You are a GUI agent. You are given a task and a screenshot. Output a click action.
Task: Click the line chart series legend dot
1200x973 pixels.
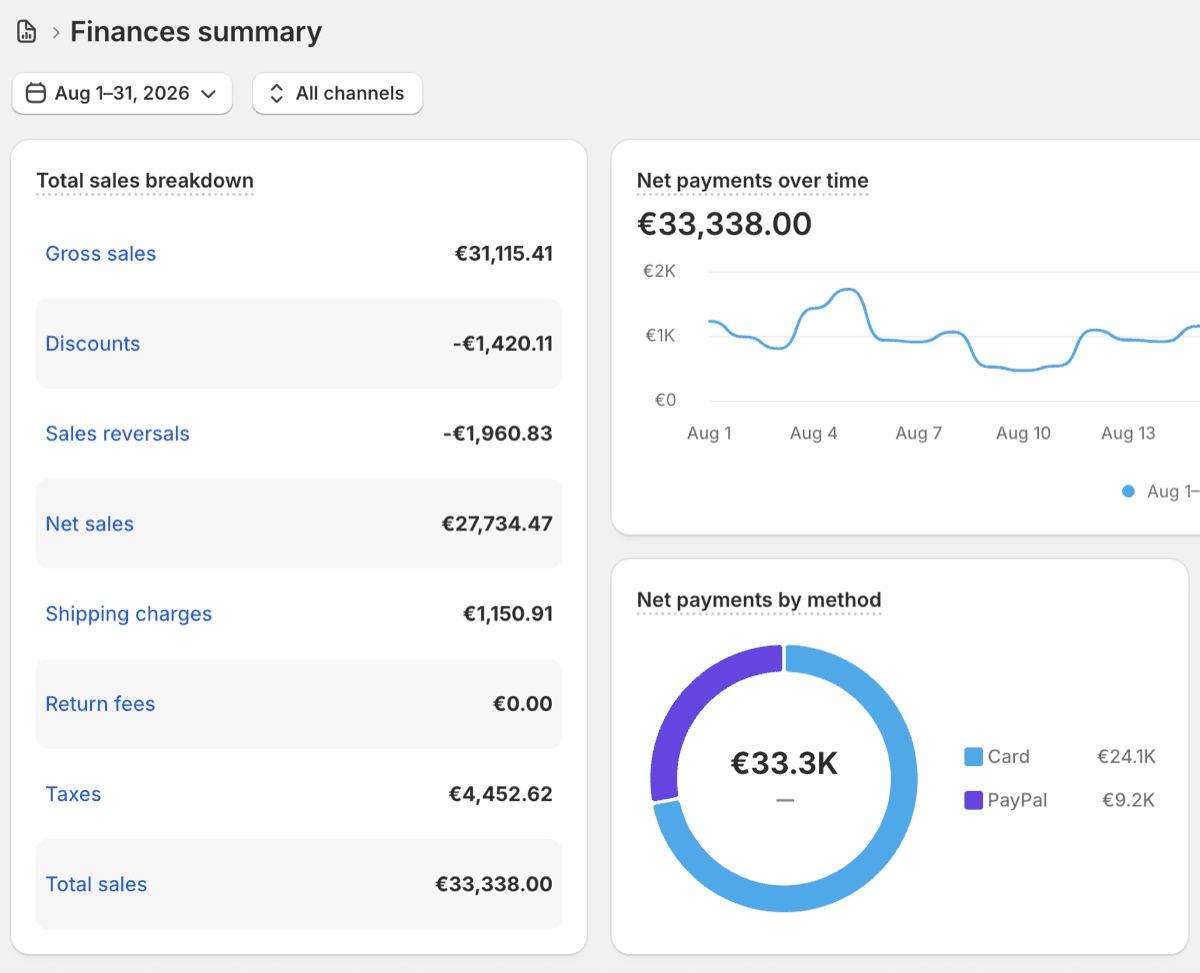[x=1128, y=491]
